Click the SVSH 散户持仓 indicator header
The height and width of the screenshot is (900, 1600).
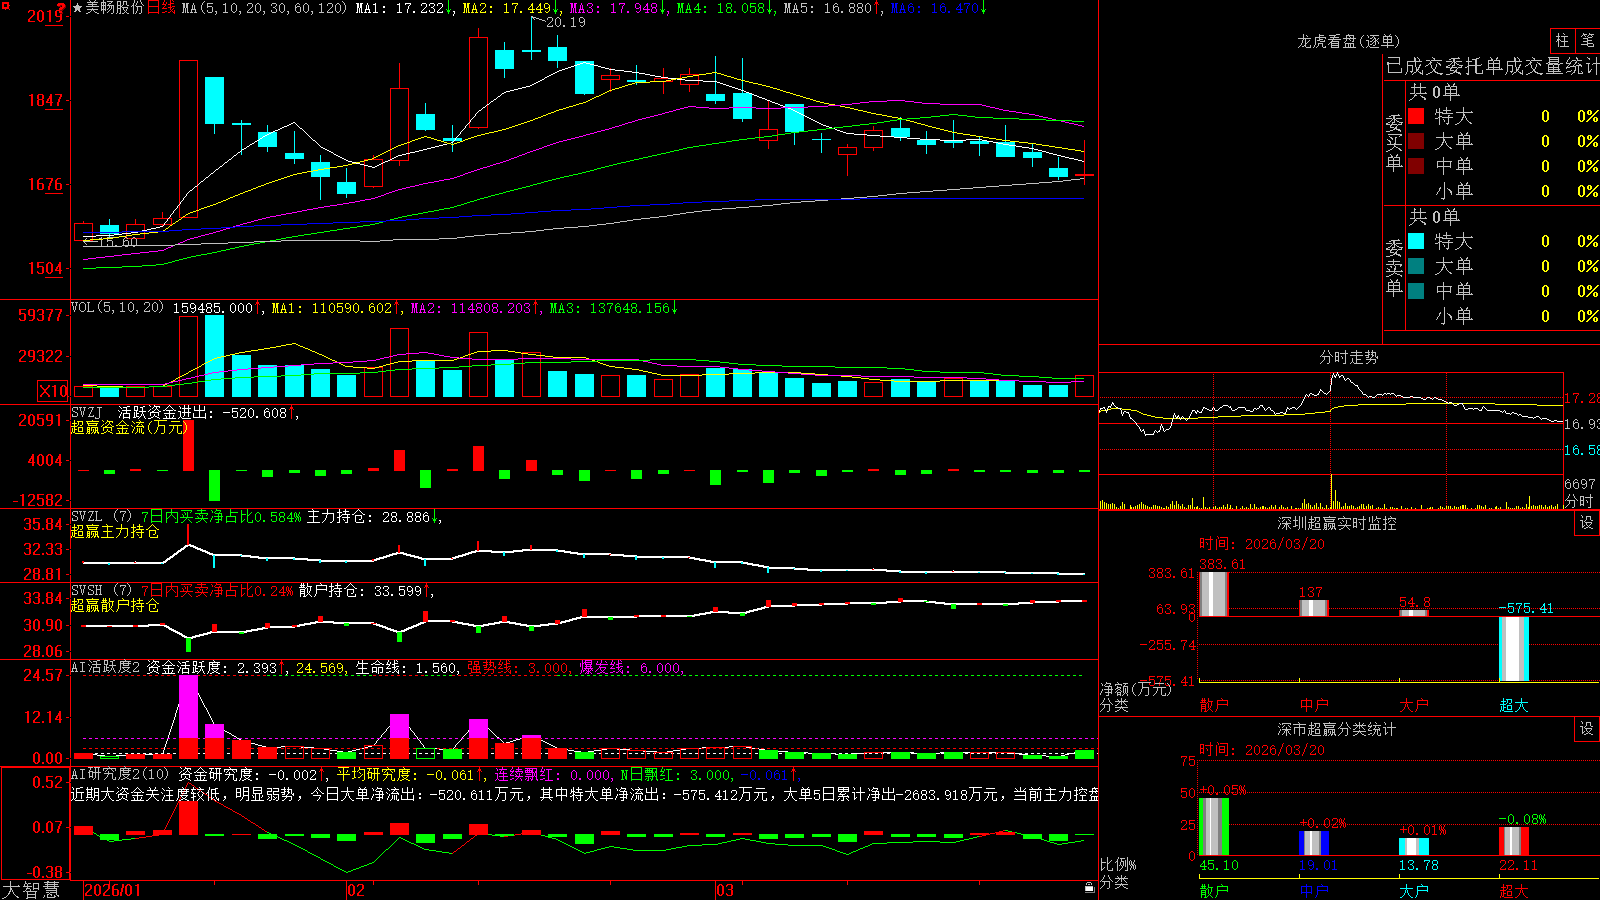pos(252,591)
